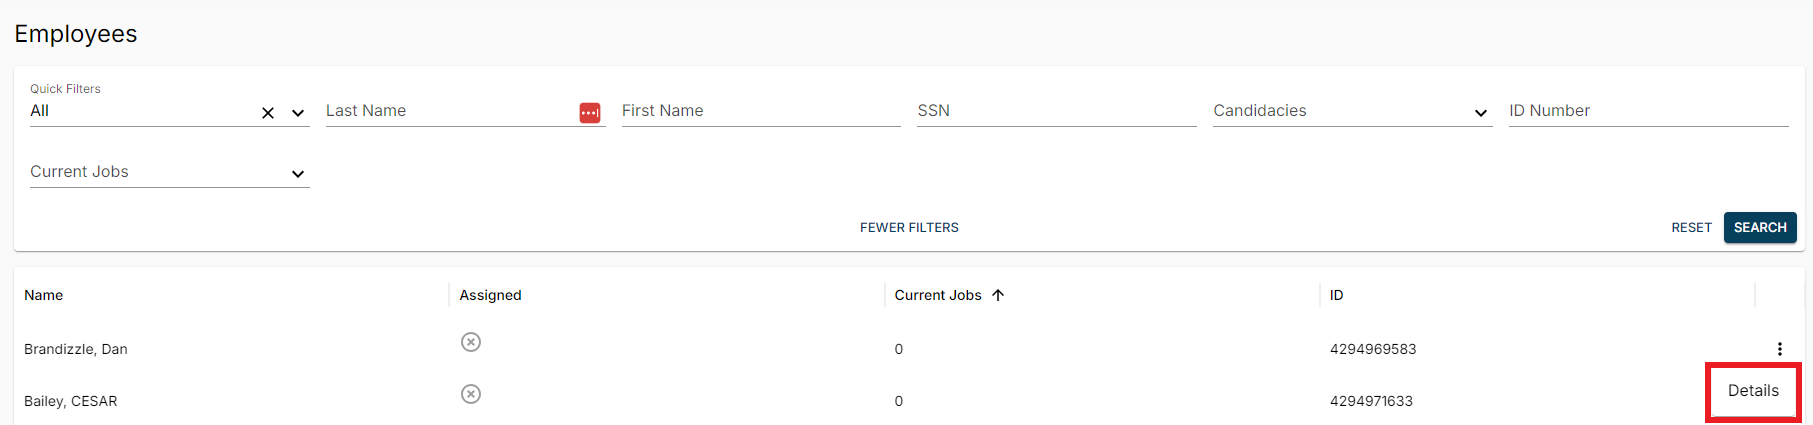Screen dimensions: 1813x425
Task: Click into the First Name field
Action: (760, 111)
